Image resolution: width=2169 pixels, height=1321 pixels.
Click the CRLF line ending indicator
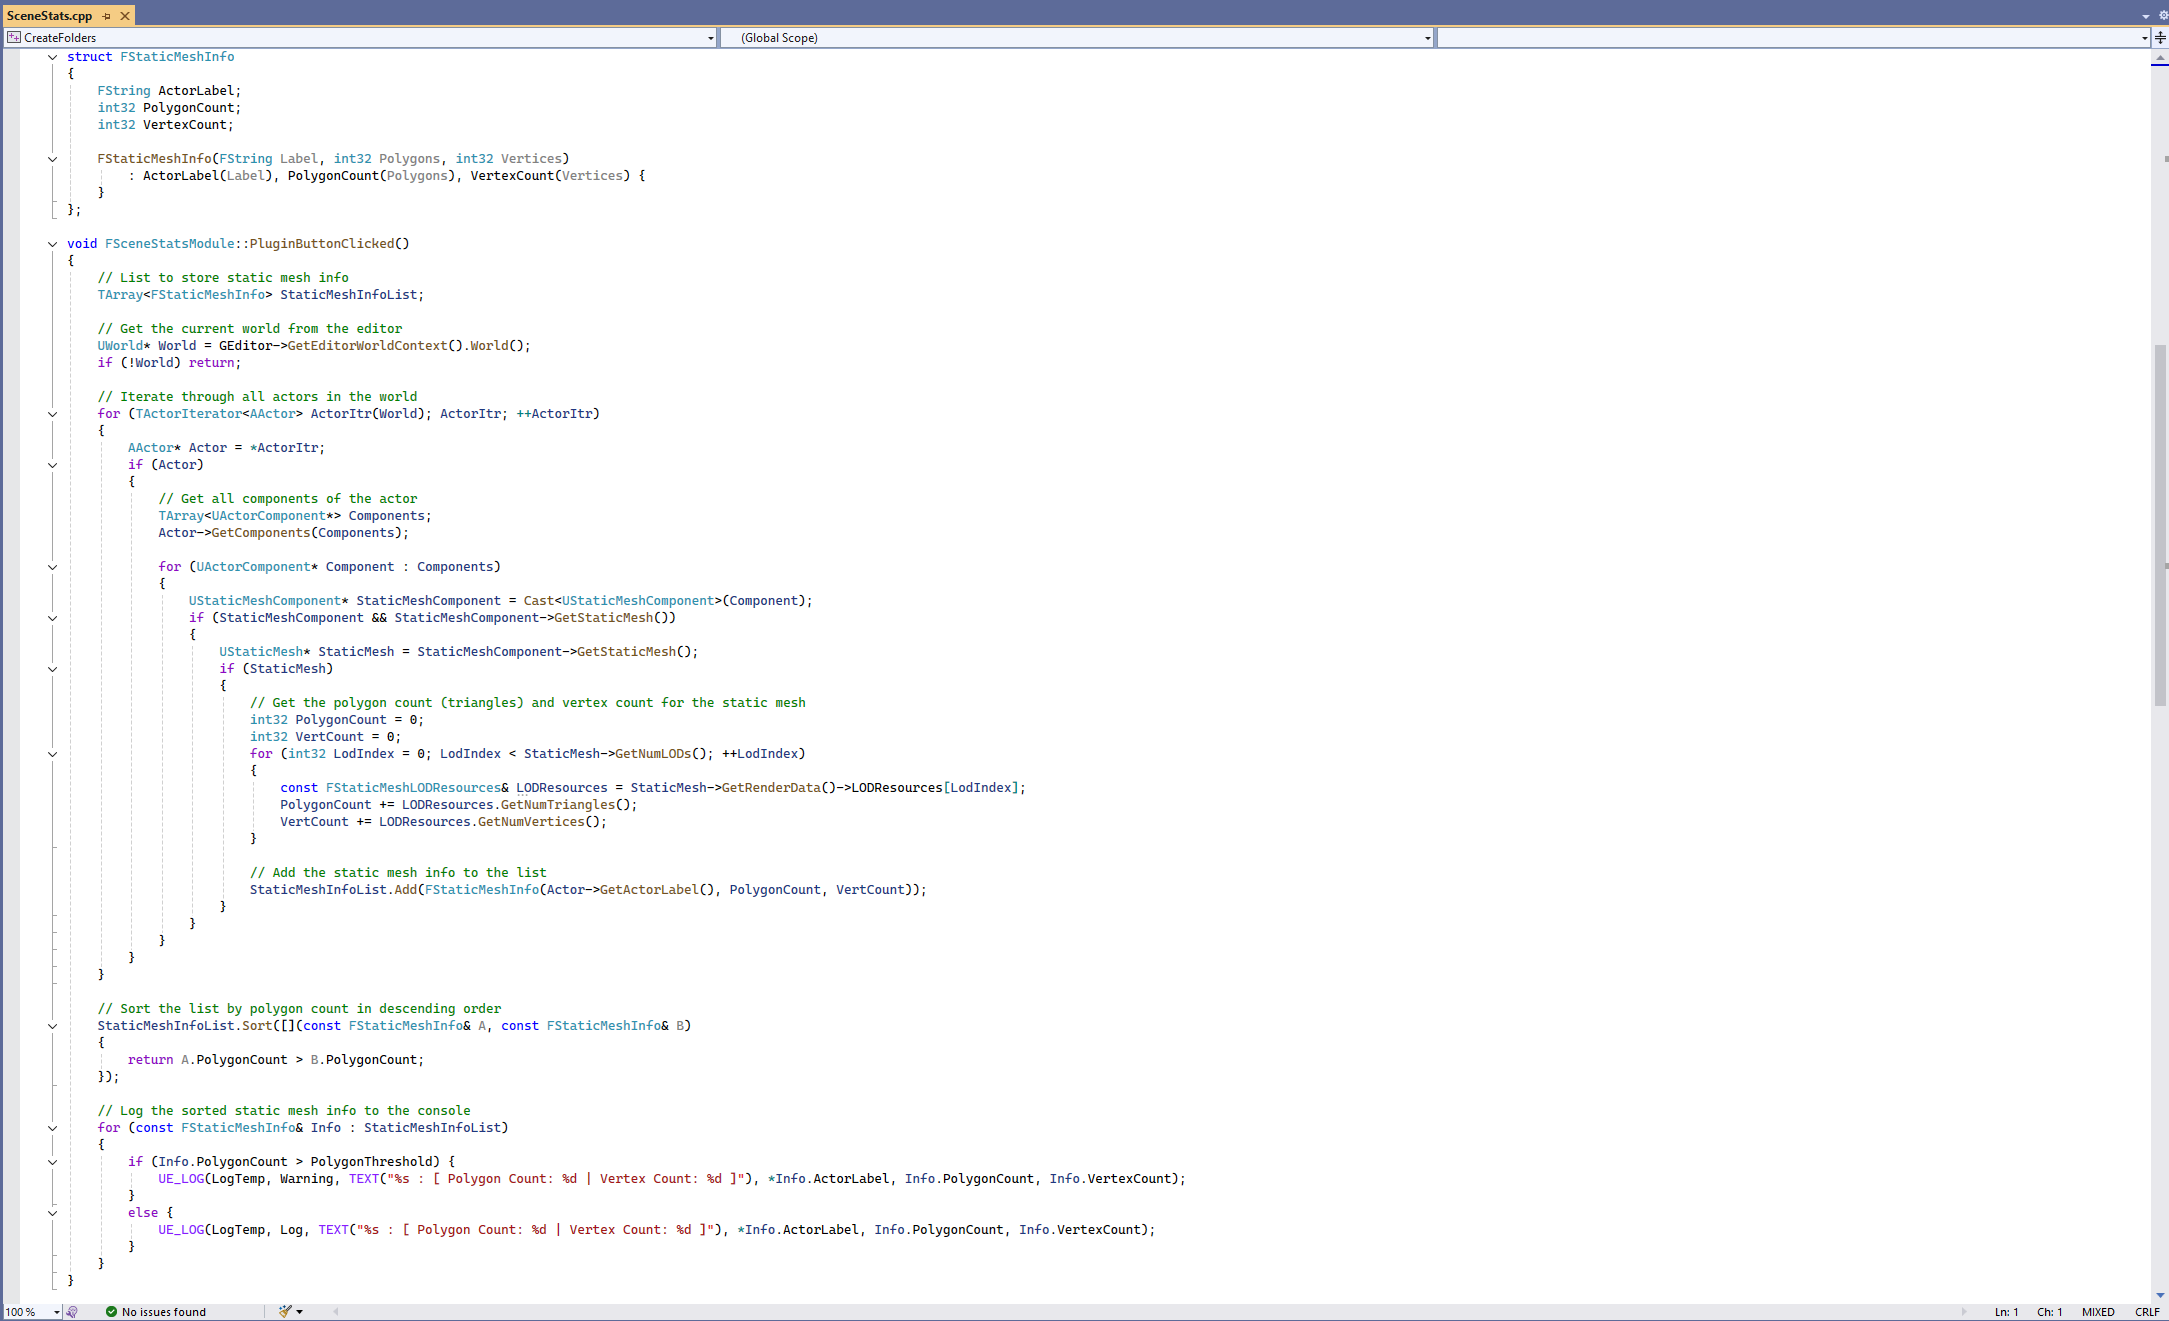[2146, 1312]
